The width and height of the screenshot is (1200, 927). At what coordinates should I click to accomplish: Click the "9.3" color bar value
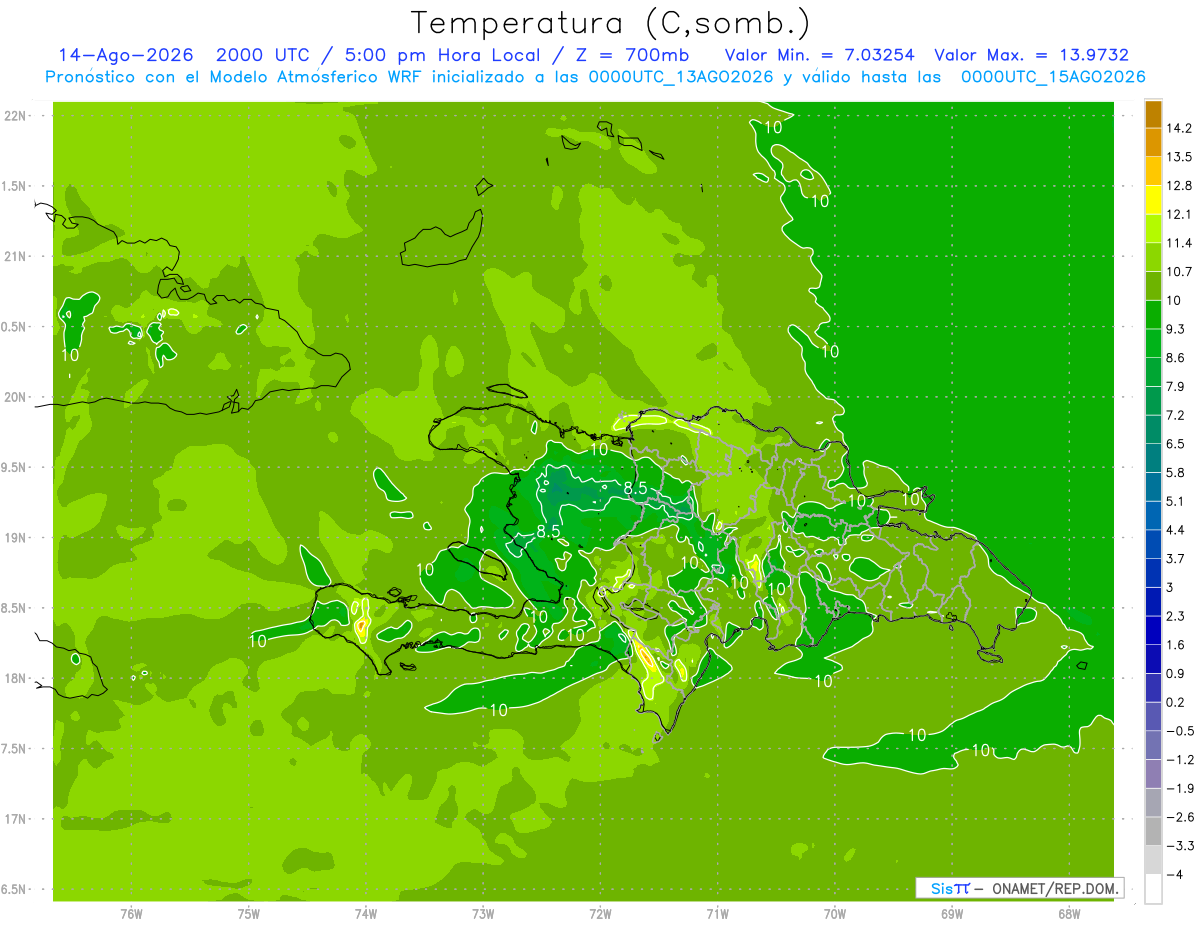pyautogui.click(x=1175, y=329)
